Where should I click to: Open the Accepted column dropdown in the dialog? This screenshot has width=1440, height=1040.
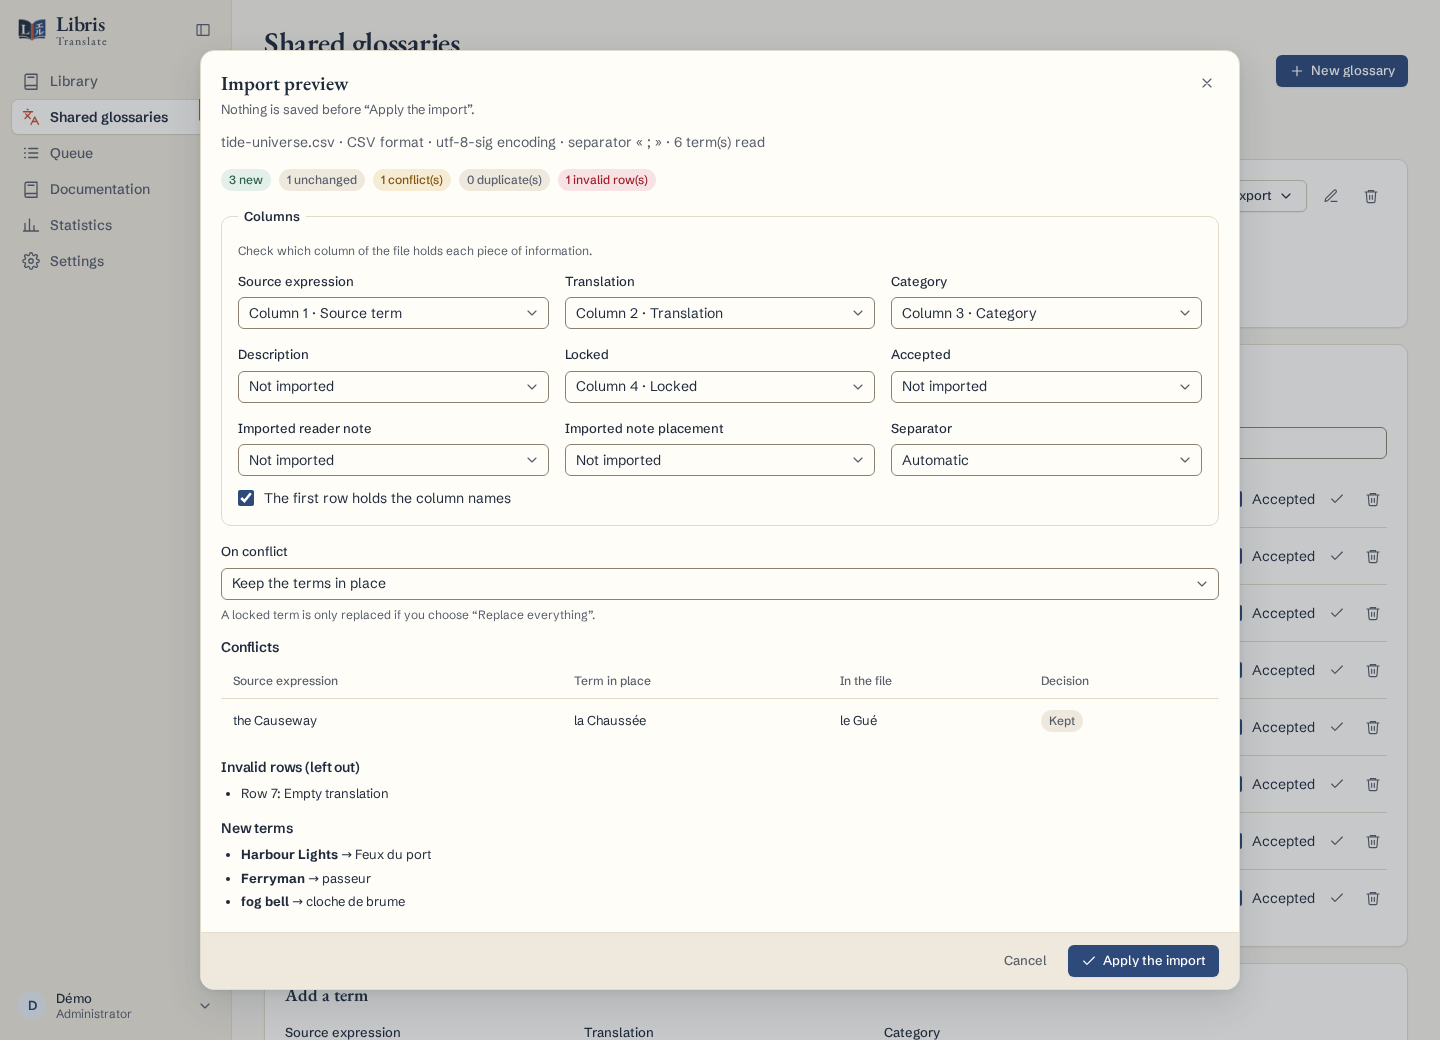(1046, 387)
